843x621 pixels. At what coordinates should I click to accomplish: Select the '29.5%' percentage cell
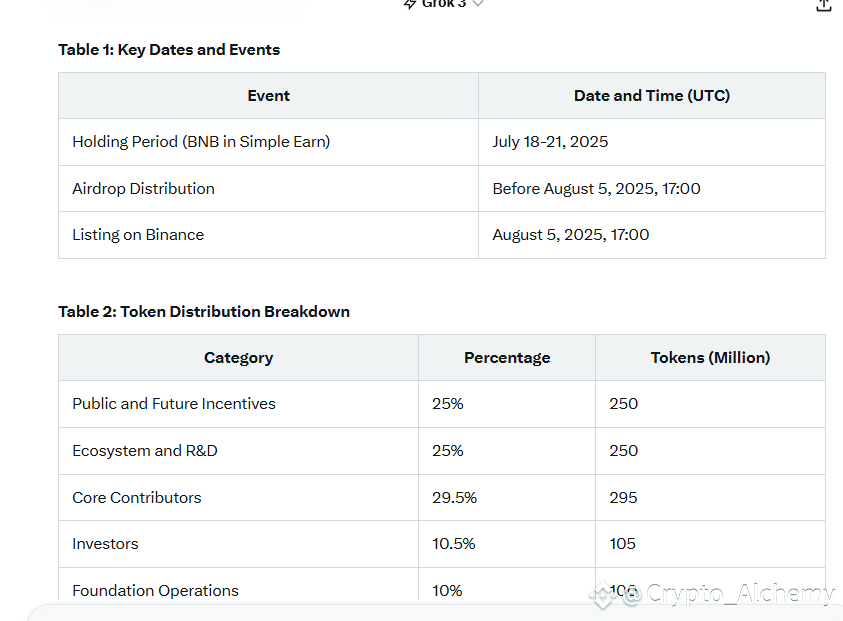507,497
